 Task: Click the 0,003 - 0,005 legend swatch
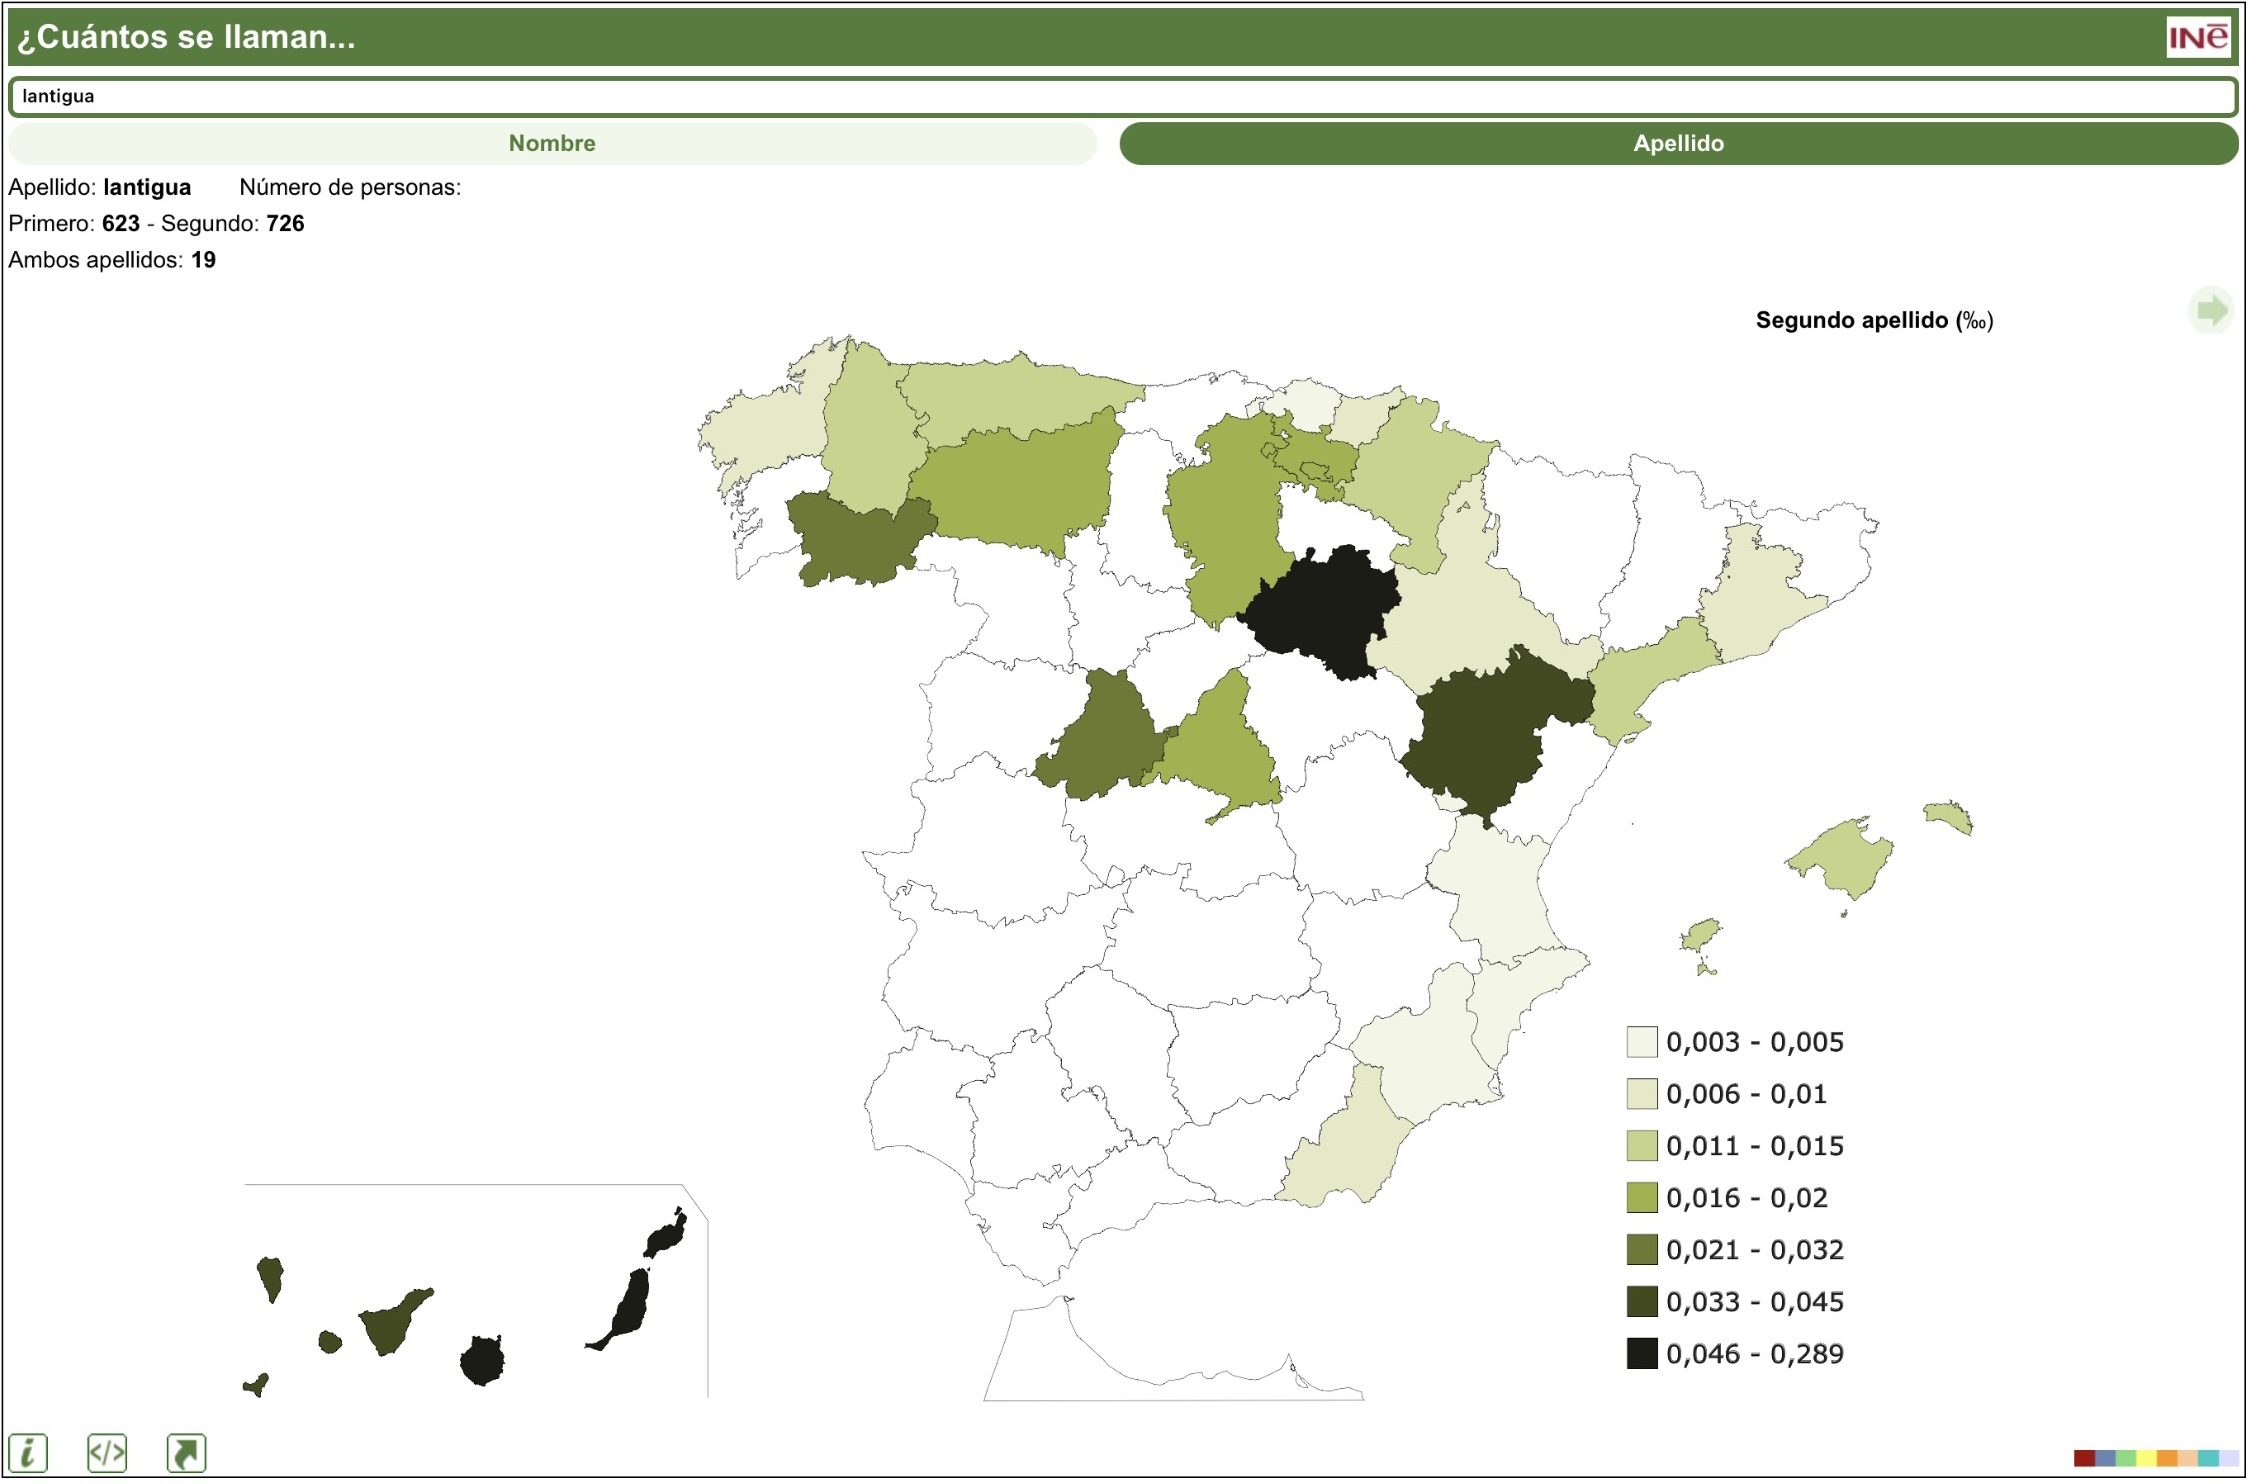[1642, 1043]
